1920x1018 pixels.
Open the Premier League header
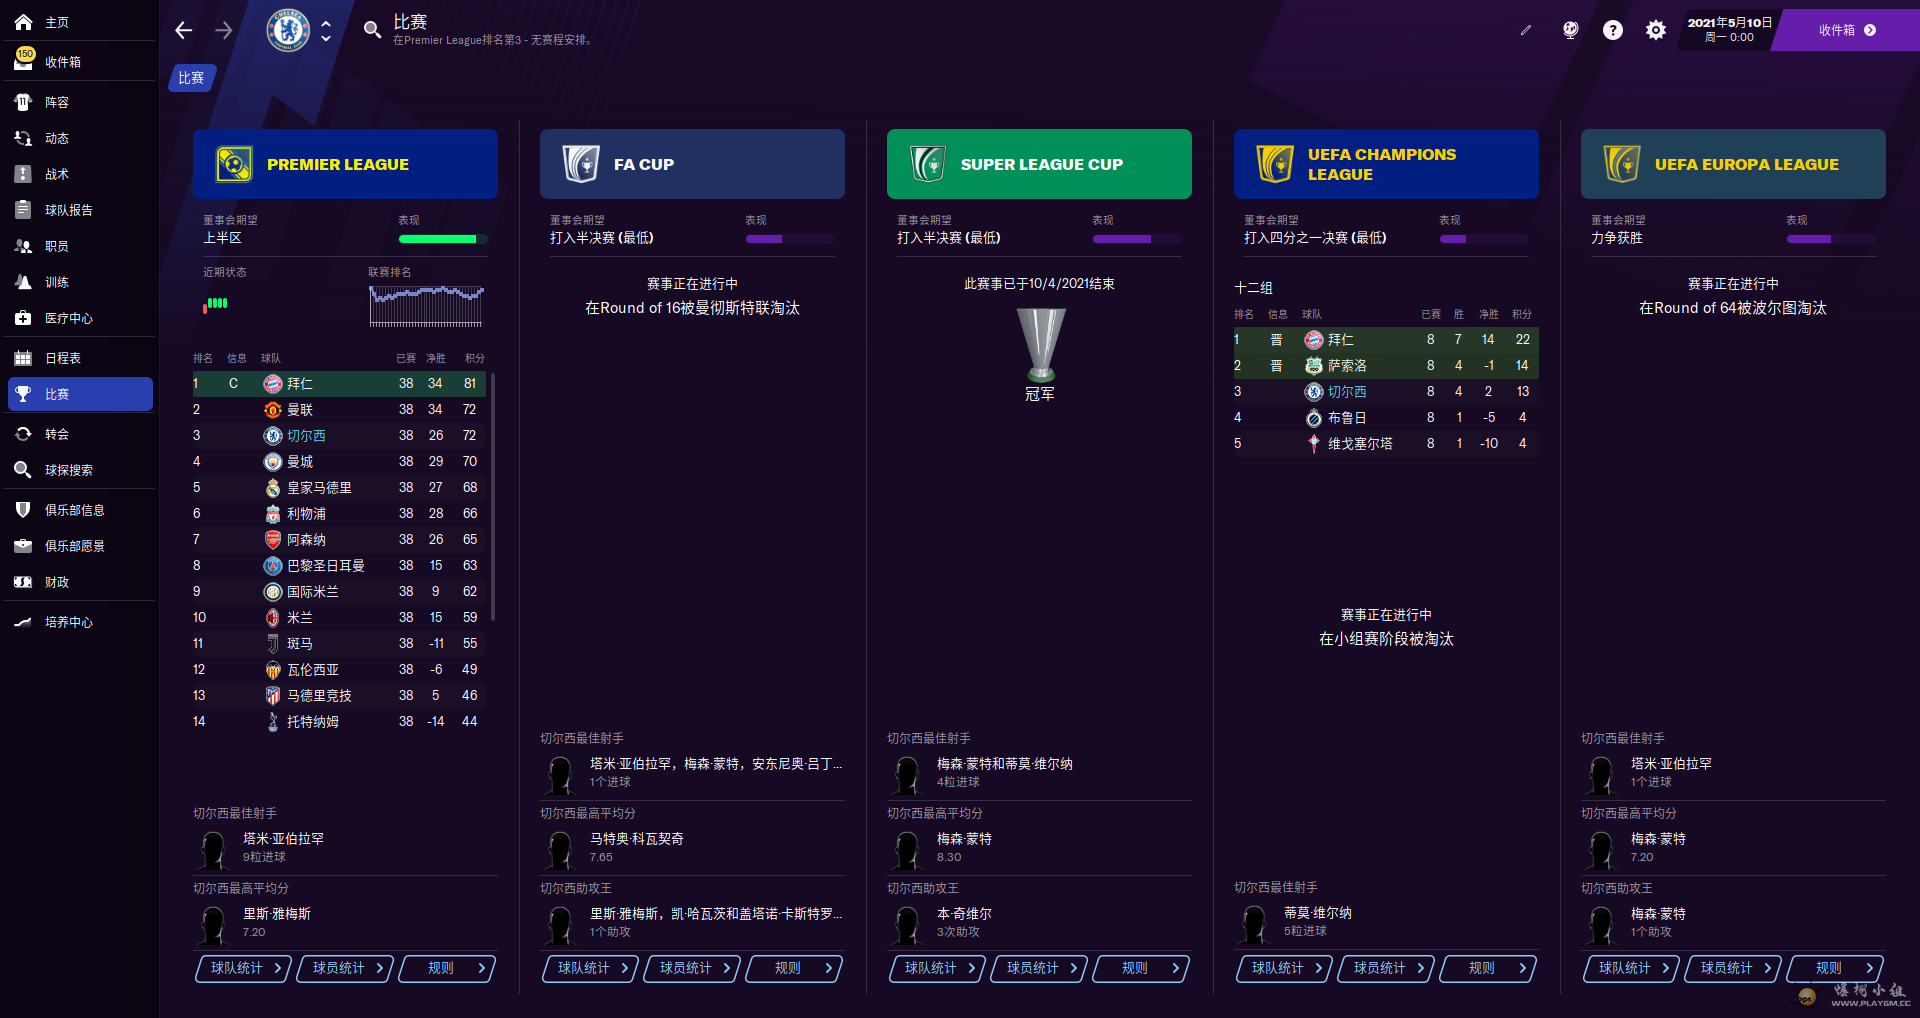pyautogui.click(x=345, y=164)
